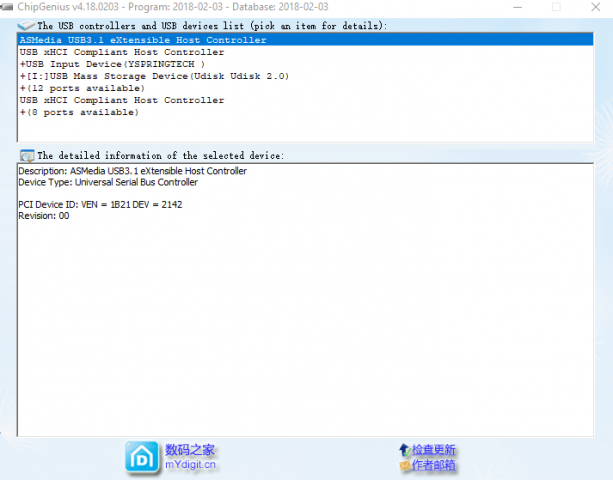Click the mYdigit.cn house logo icon
The image size is (613, 480).
pyautogui.click(x=142, y=458)
